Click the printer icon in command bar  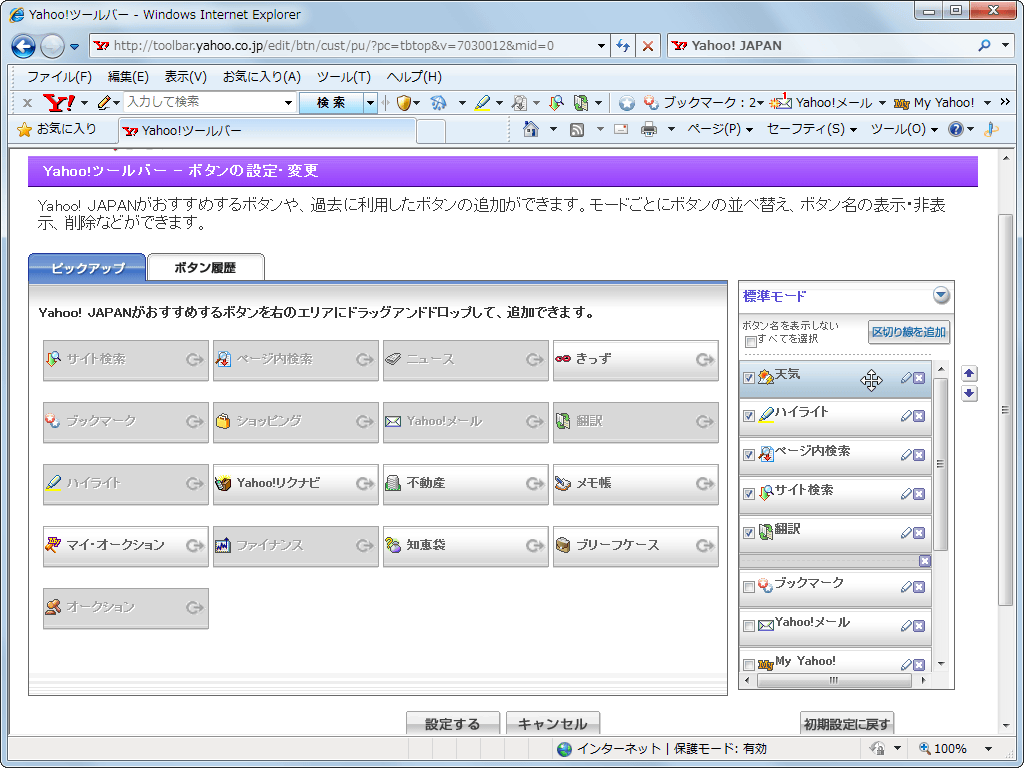tap(649, 129)
